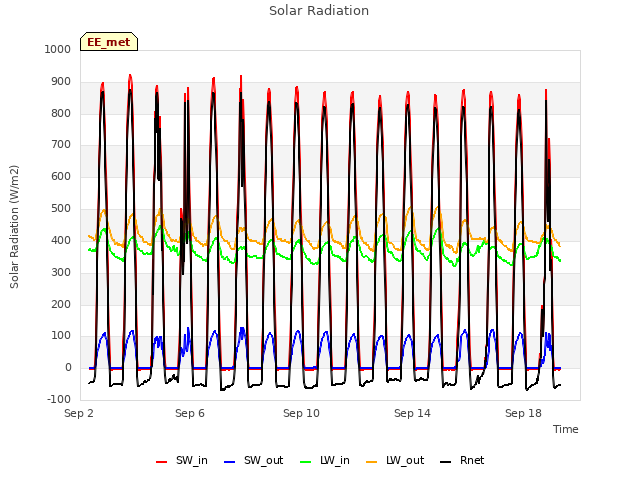Click the 500 y-axis tick label
The image size is (640, 480).
[x=61, y=209]
